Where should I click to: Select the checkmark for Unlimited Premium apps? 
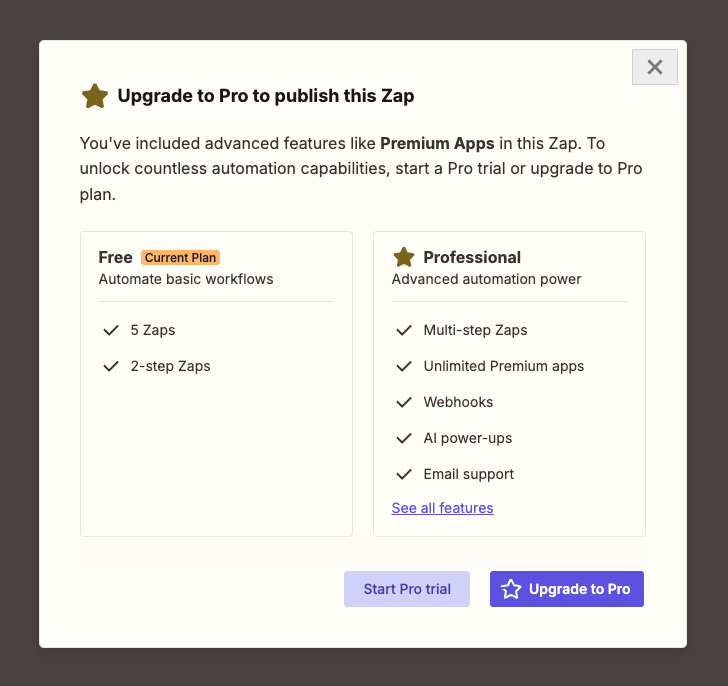[x=404, y=366]
